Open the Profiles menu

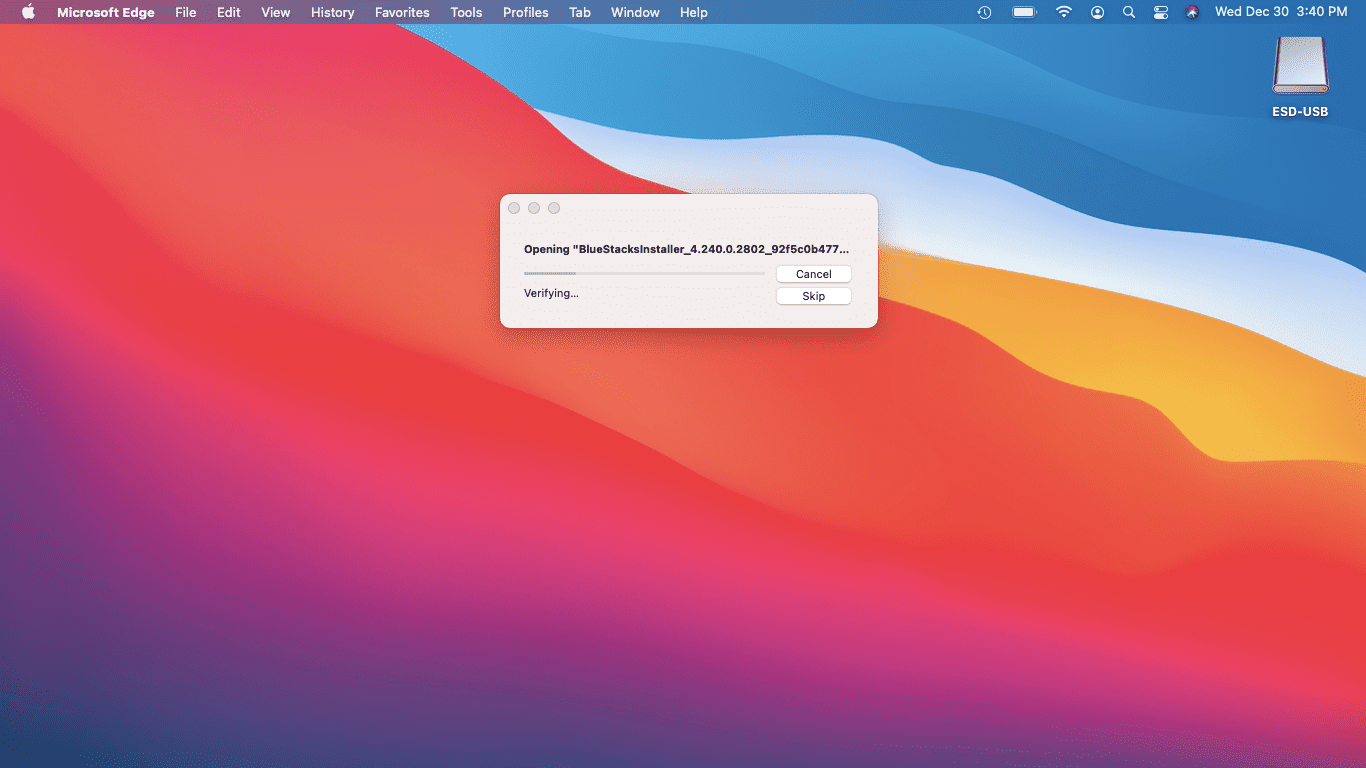click(x=526, y=12)
